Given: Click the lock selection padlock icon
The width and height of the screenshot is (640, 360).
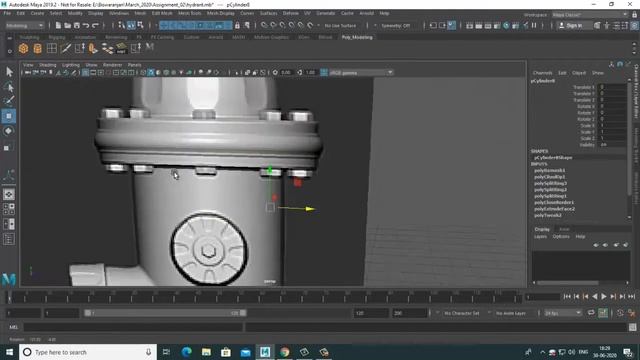Looking at the screenshot, I should (237, 25).
